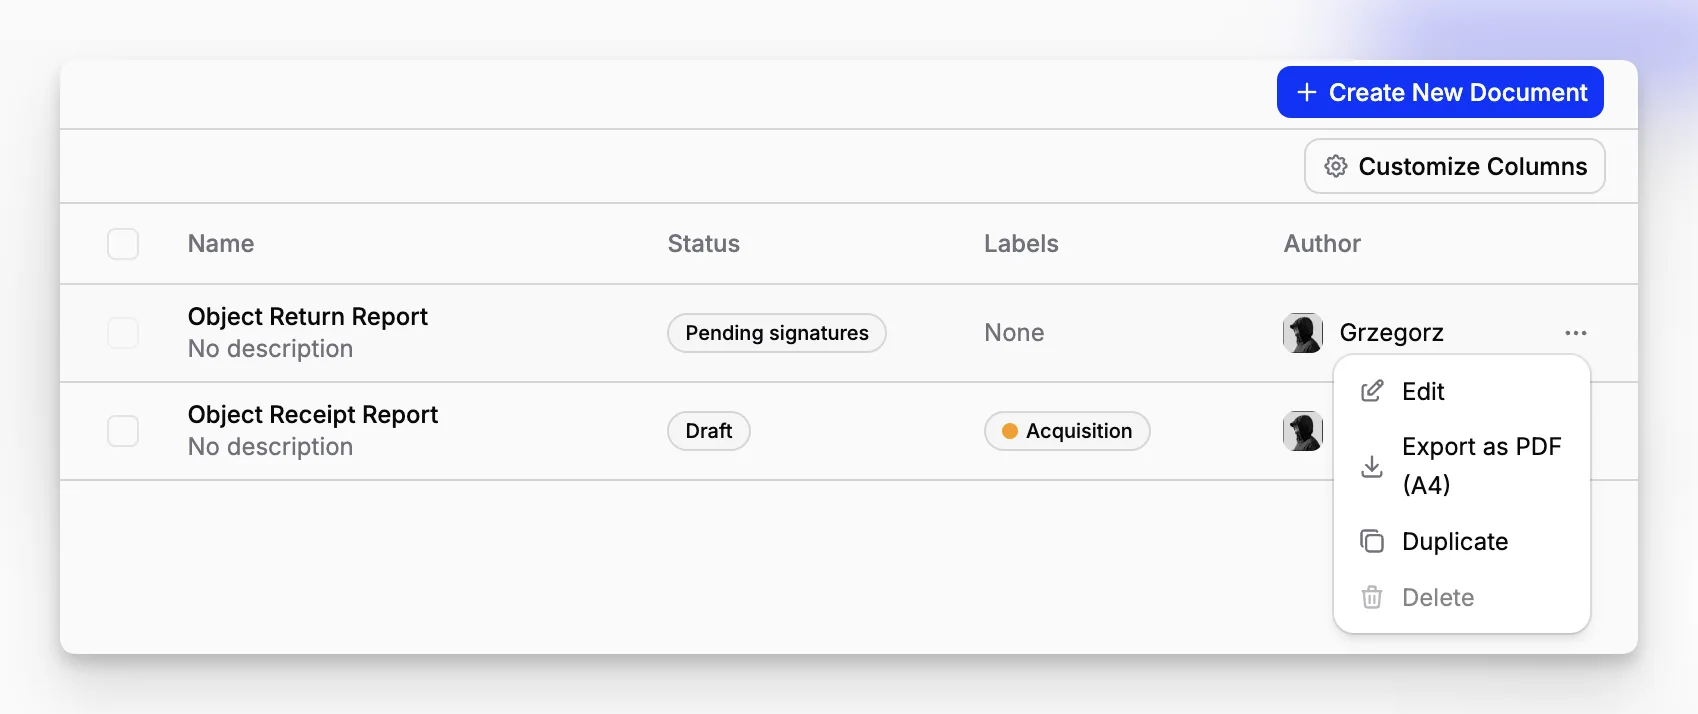The width and height of the screenshot is (1698, 714).
Task: Click the gear icon in Customize Columns
Action: (1336, 166)
